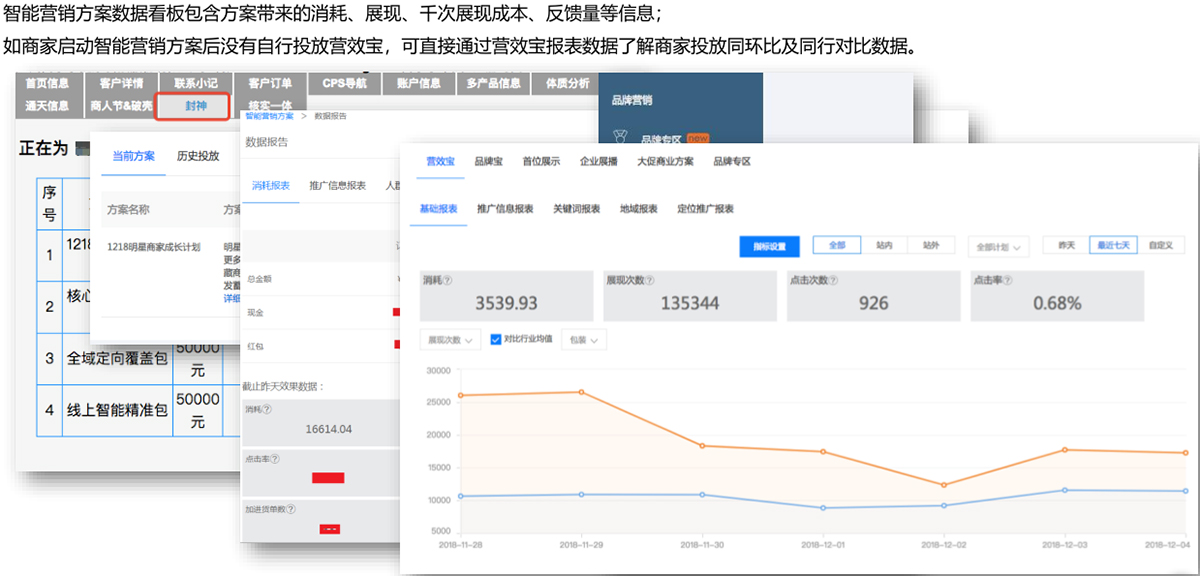This screenshot has height=576, width=1200.
Task: Open 消耗报表 tab in 数据报告 panel
Action: pos(271,185)
